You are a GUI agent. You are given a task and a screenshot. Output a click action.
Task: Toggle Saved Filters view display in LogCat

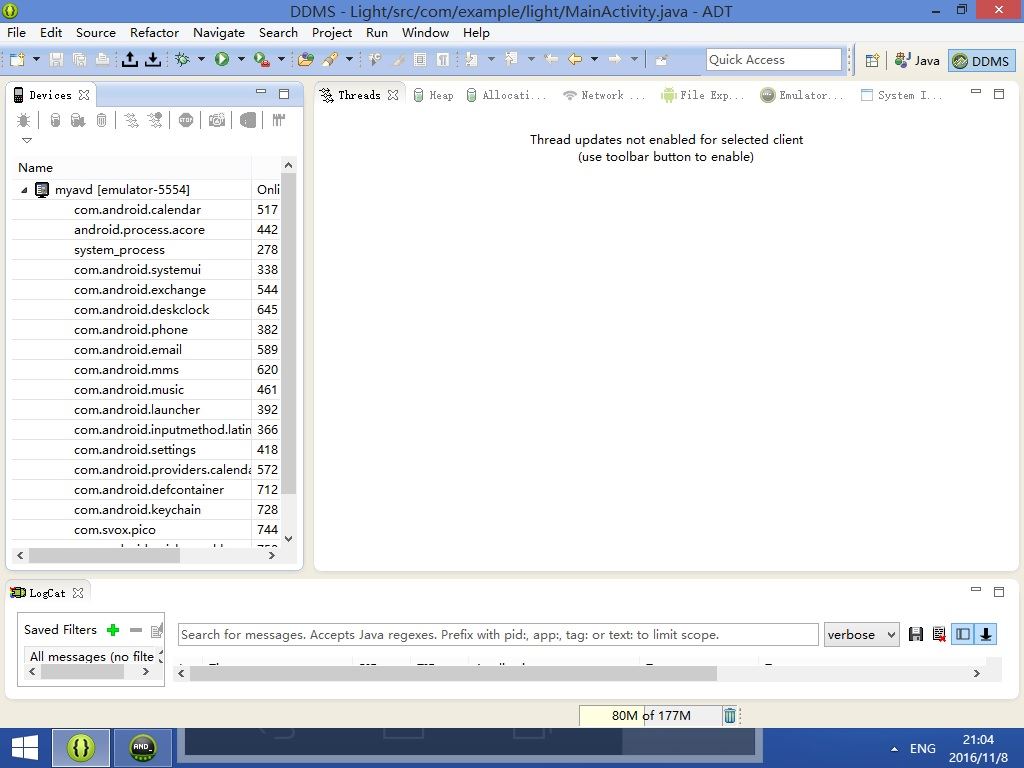[x=963, y=634]
